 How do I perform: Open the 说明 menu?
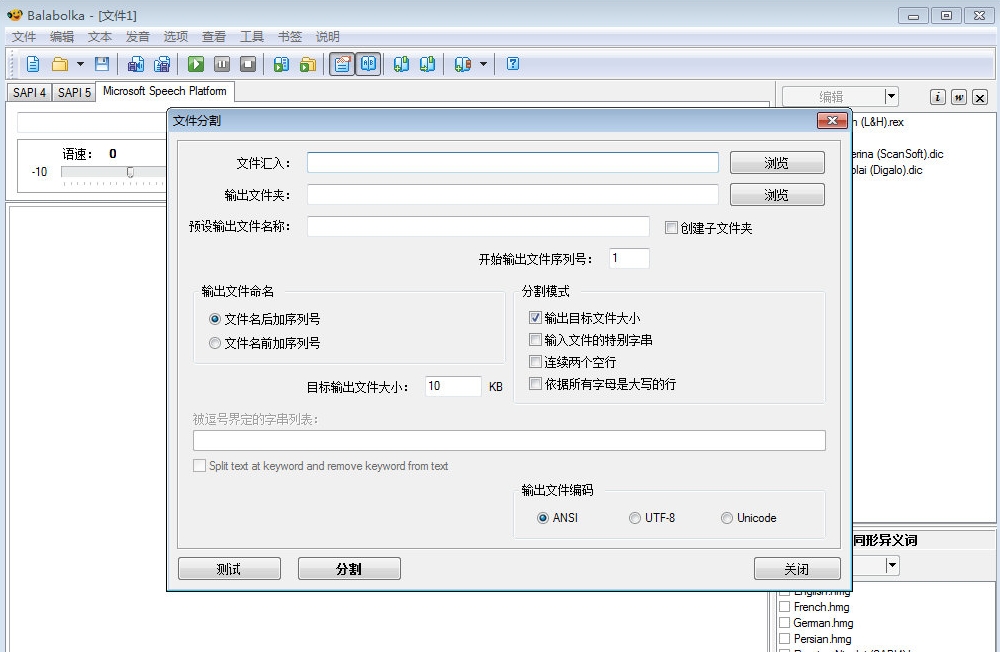click(x=328, y=36)
